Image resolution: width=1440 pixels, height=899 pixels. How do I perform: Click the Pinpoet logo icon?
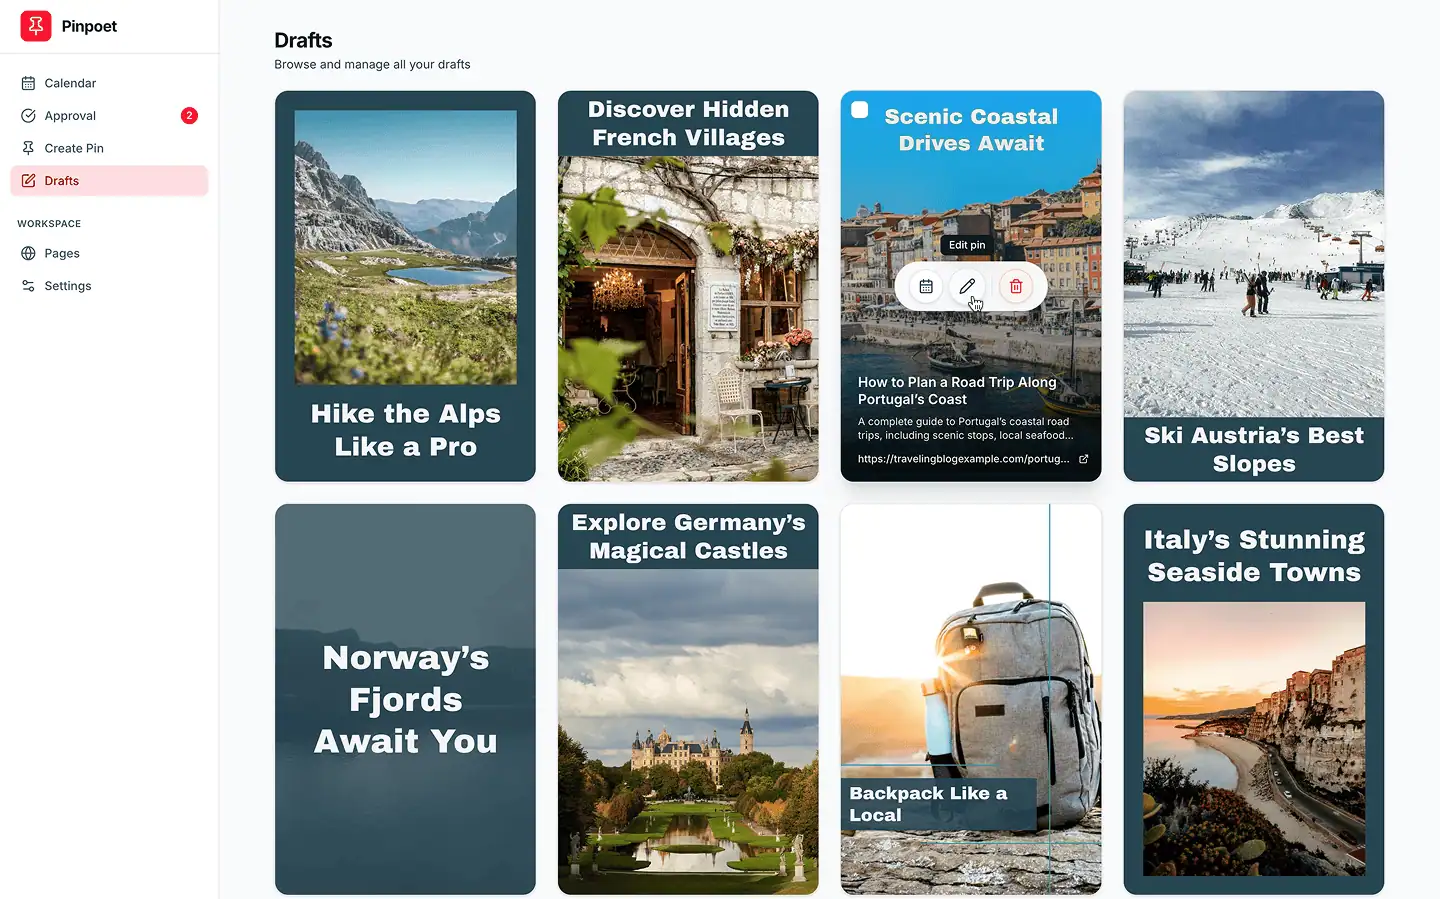pyautogui.click(x=36, y=26)
